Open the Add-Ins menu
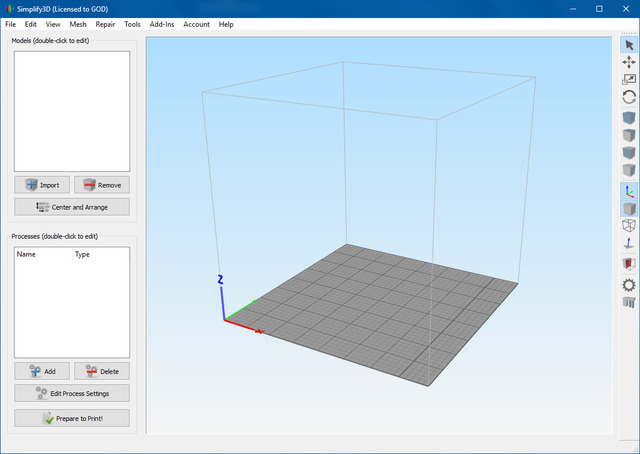 click(x=162, y=24)
